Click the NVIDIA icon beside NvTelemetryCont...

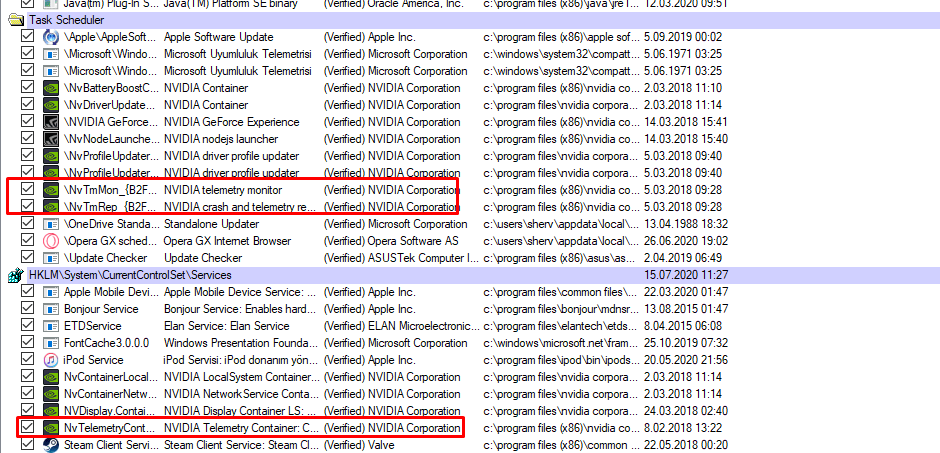tap(51, 428)
